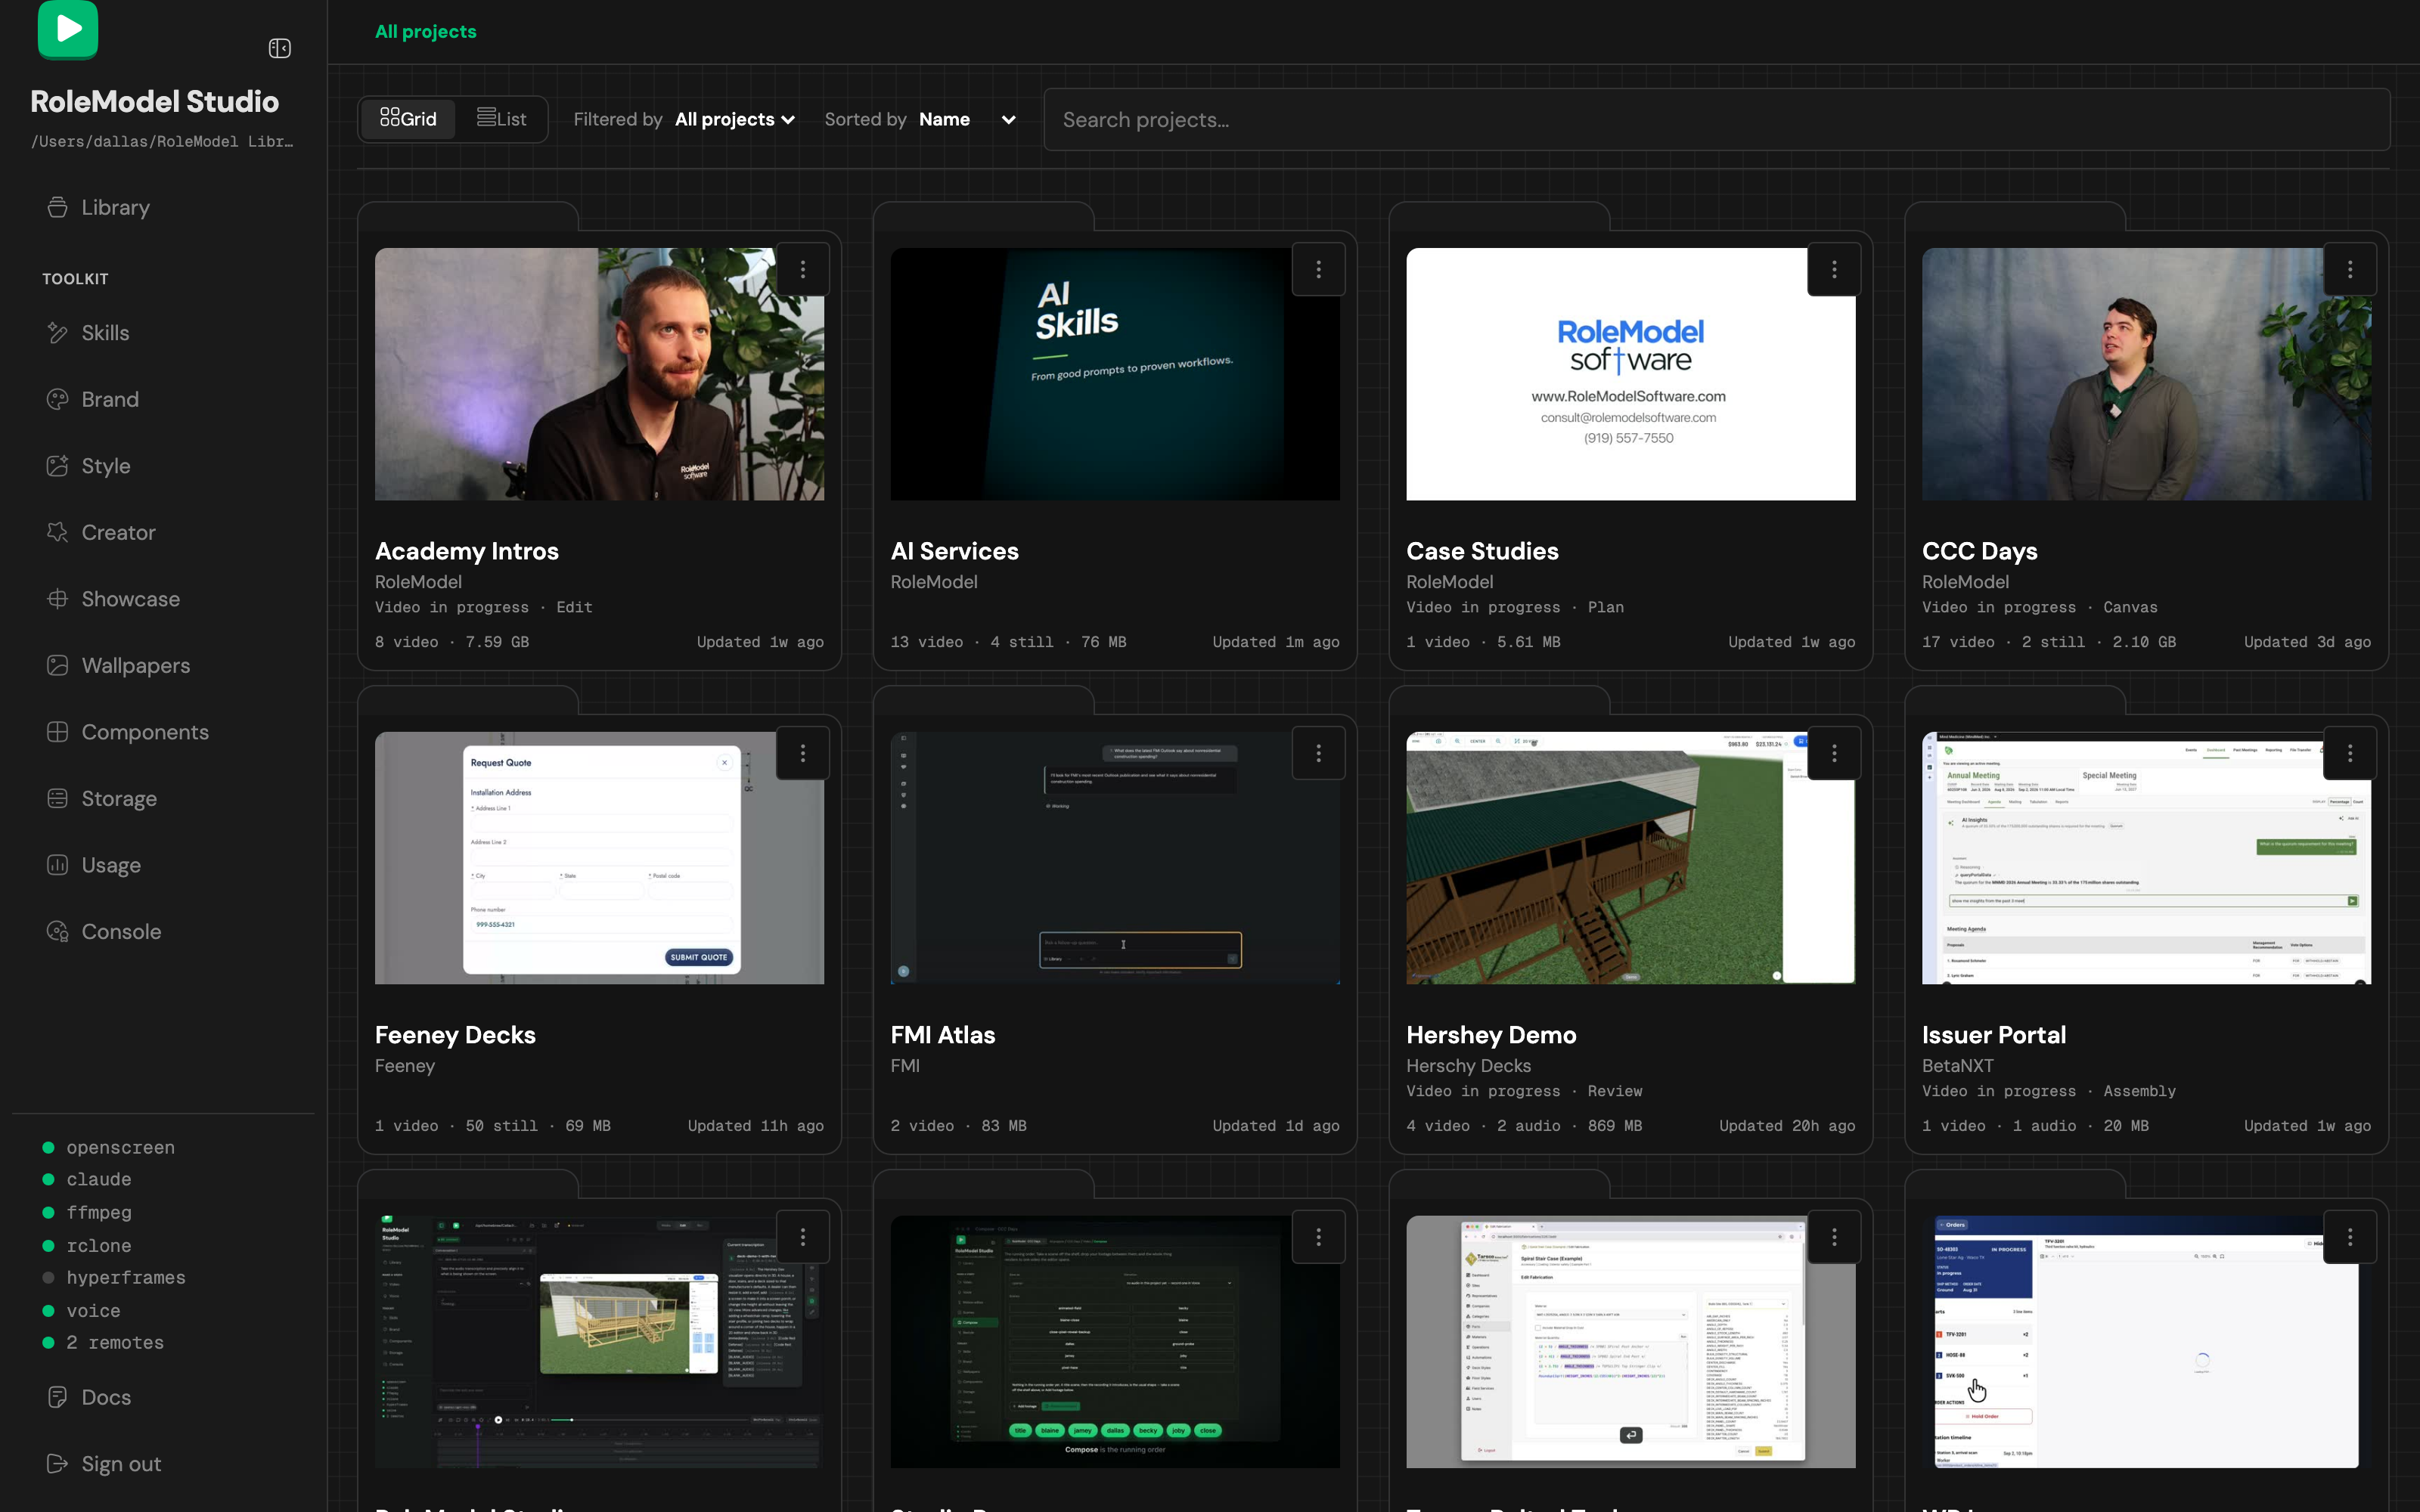Open the Sorted by Name dropdown
The image size is (2420, 1512).
point(967,119)
